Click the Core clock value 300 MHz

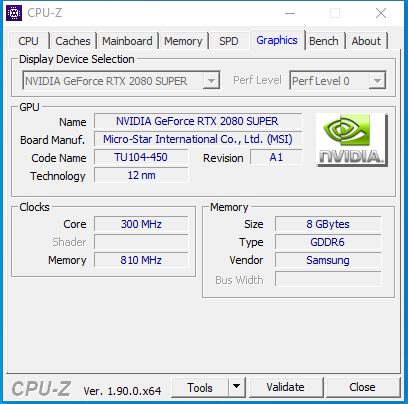pos(141,224)
